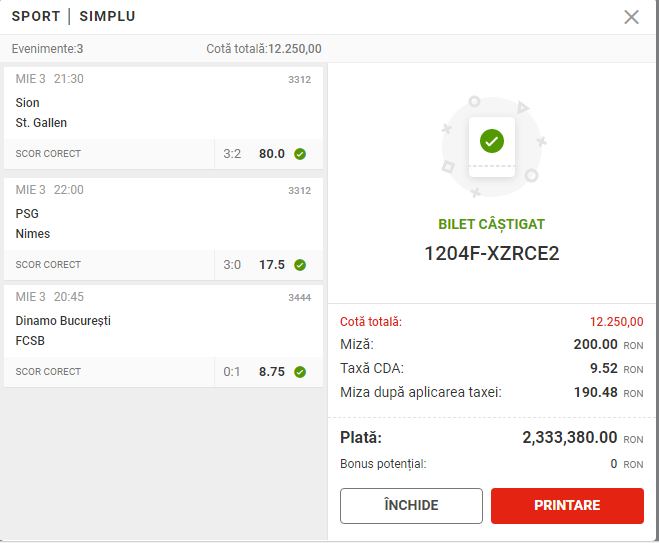Click ticket code 1204F-XZRCE2

point(492,253)
